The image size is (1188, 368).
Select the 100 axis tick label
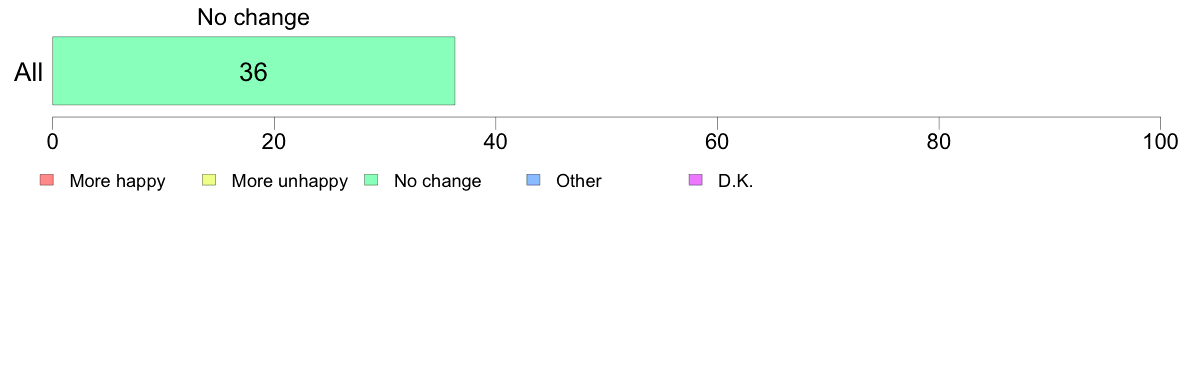(1161, 140)
